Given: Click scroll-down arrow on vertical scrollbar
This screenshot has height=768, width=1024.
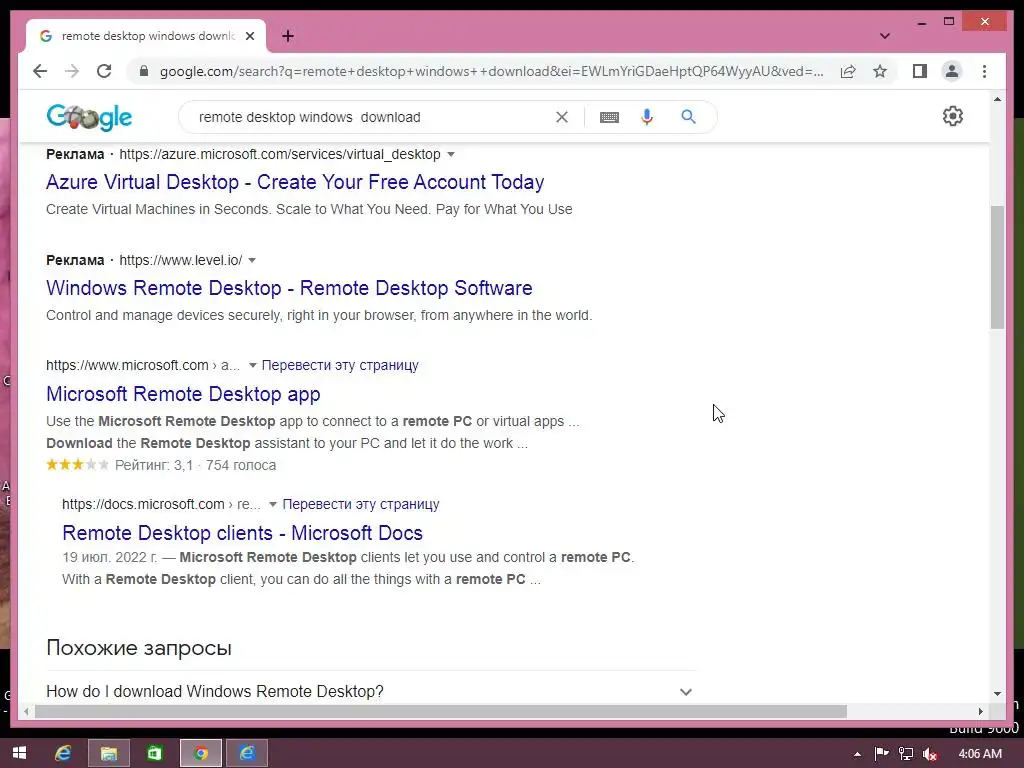Looking at the screenshot, I should tap(997, 694).
